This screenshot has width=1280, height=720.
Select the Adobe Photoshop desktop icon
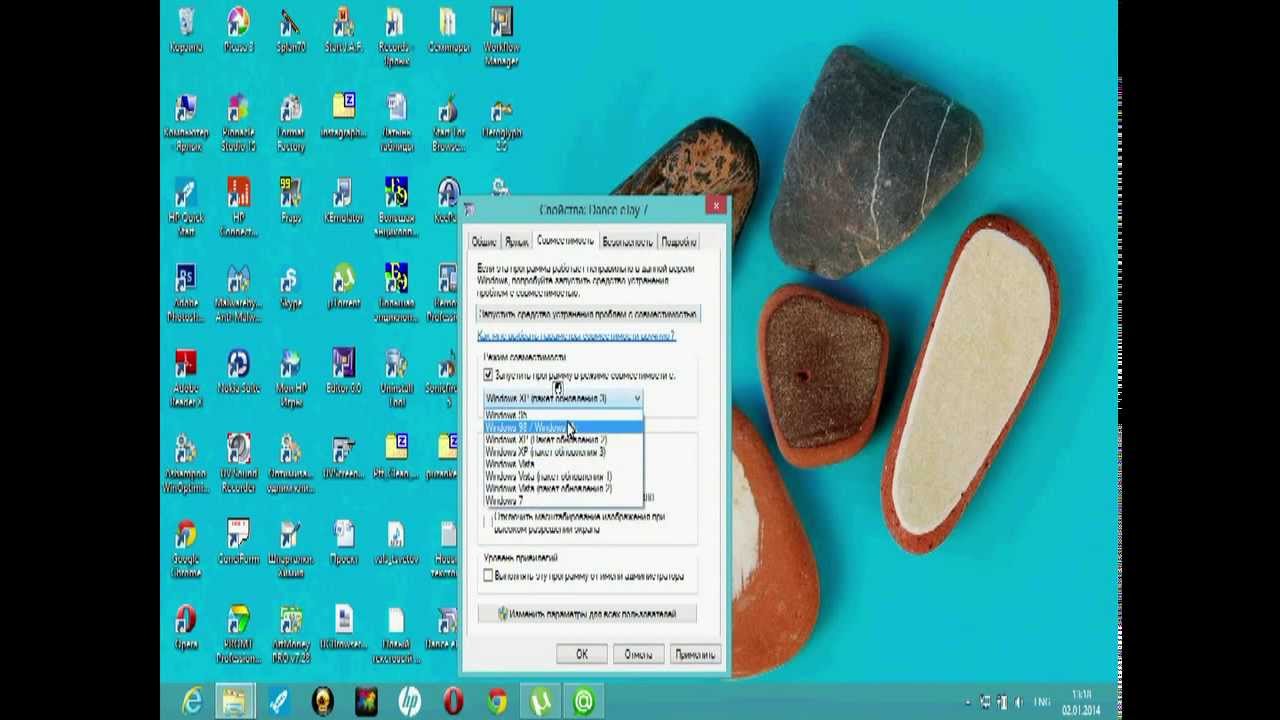[x=186, y=293]
